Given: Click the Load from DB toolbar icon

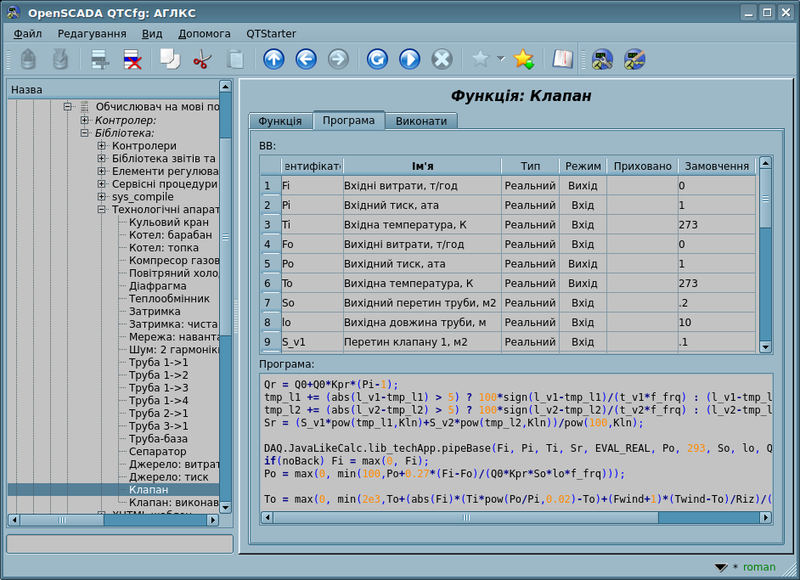Looking at the screenshot, I should click(28, 59).
